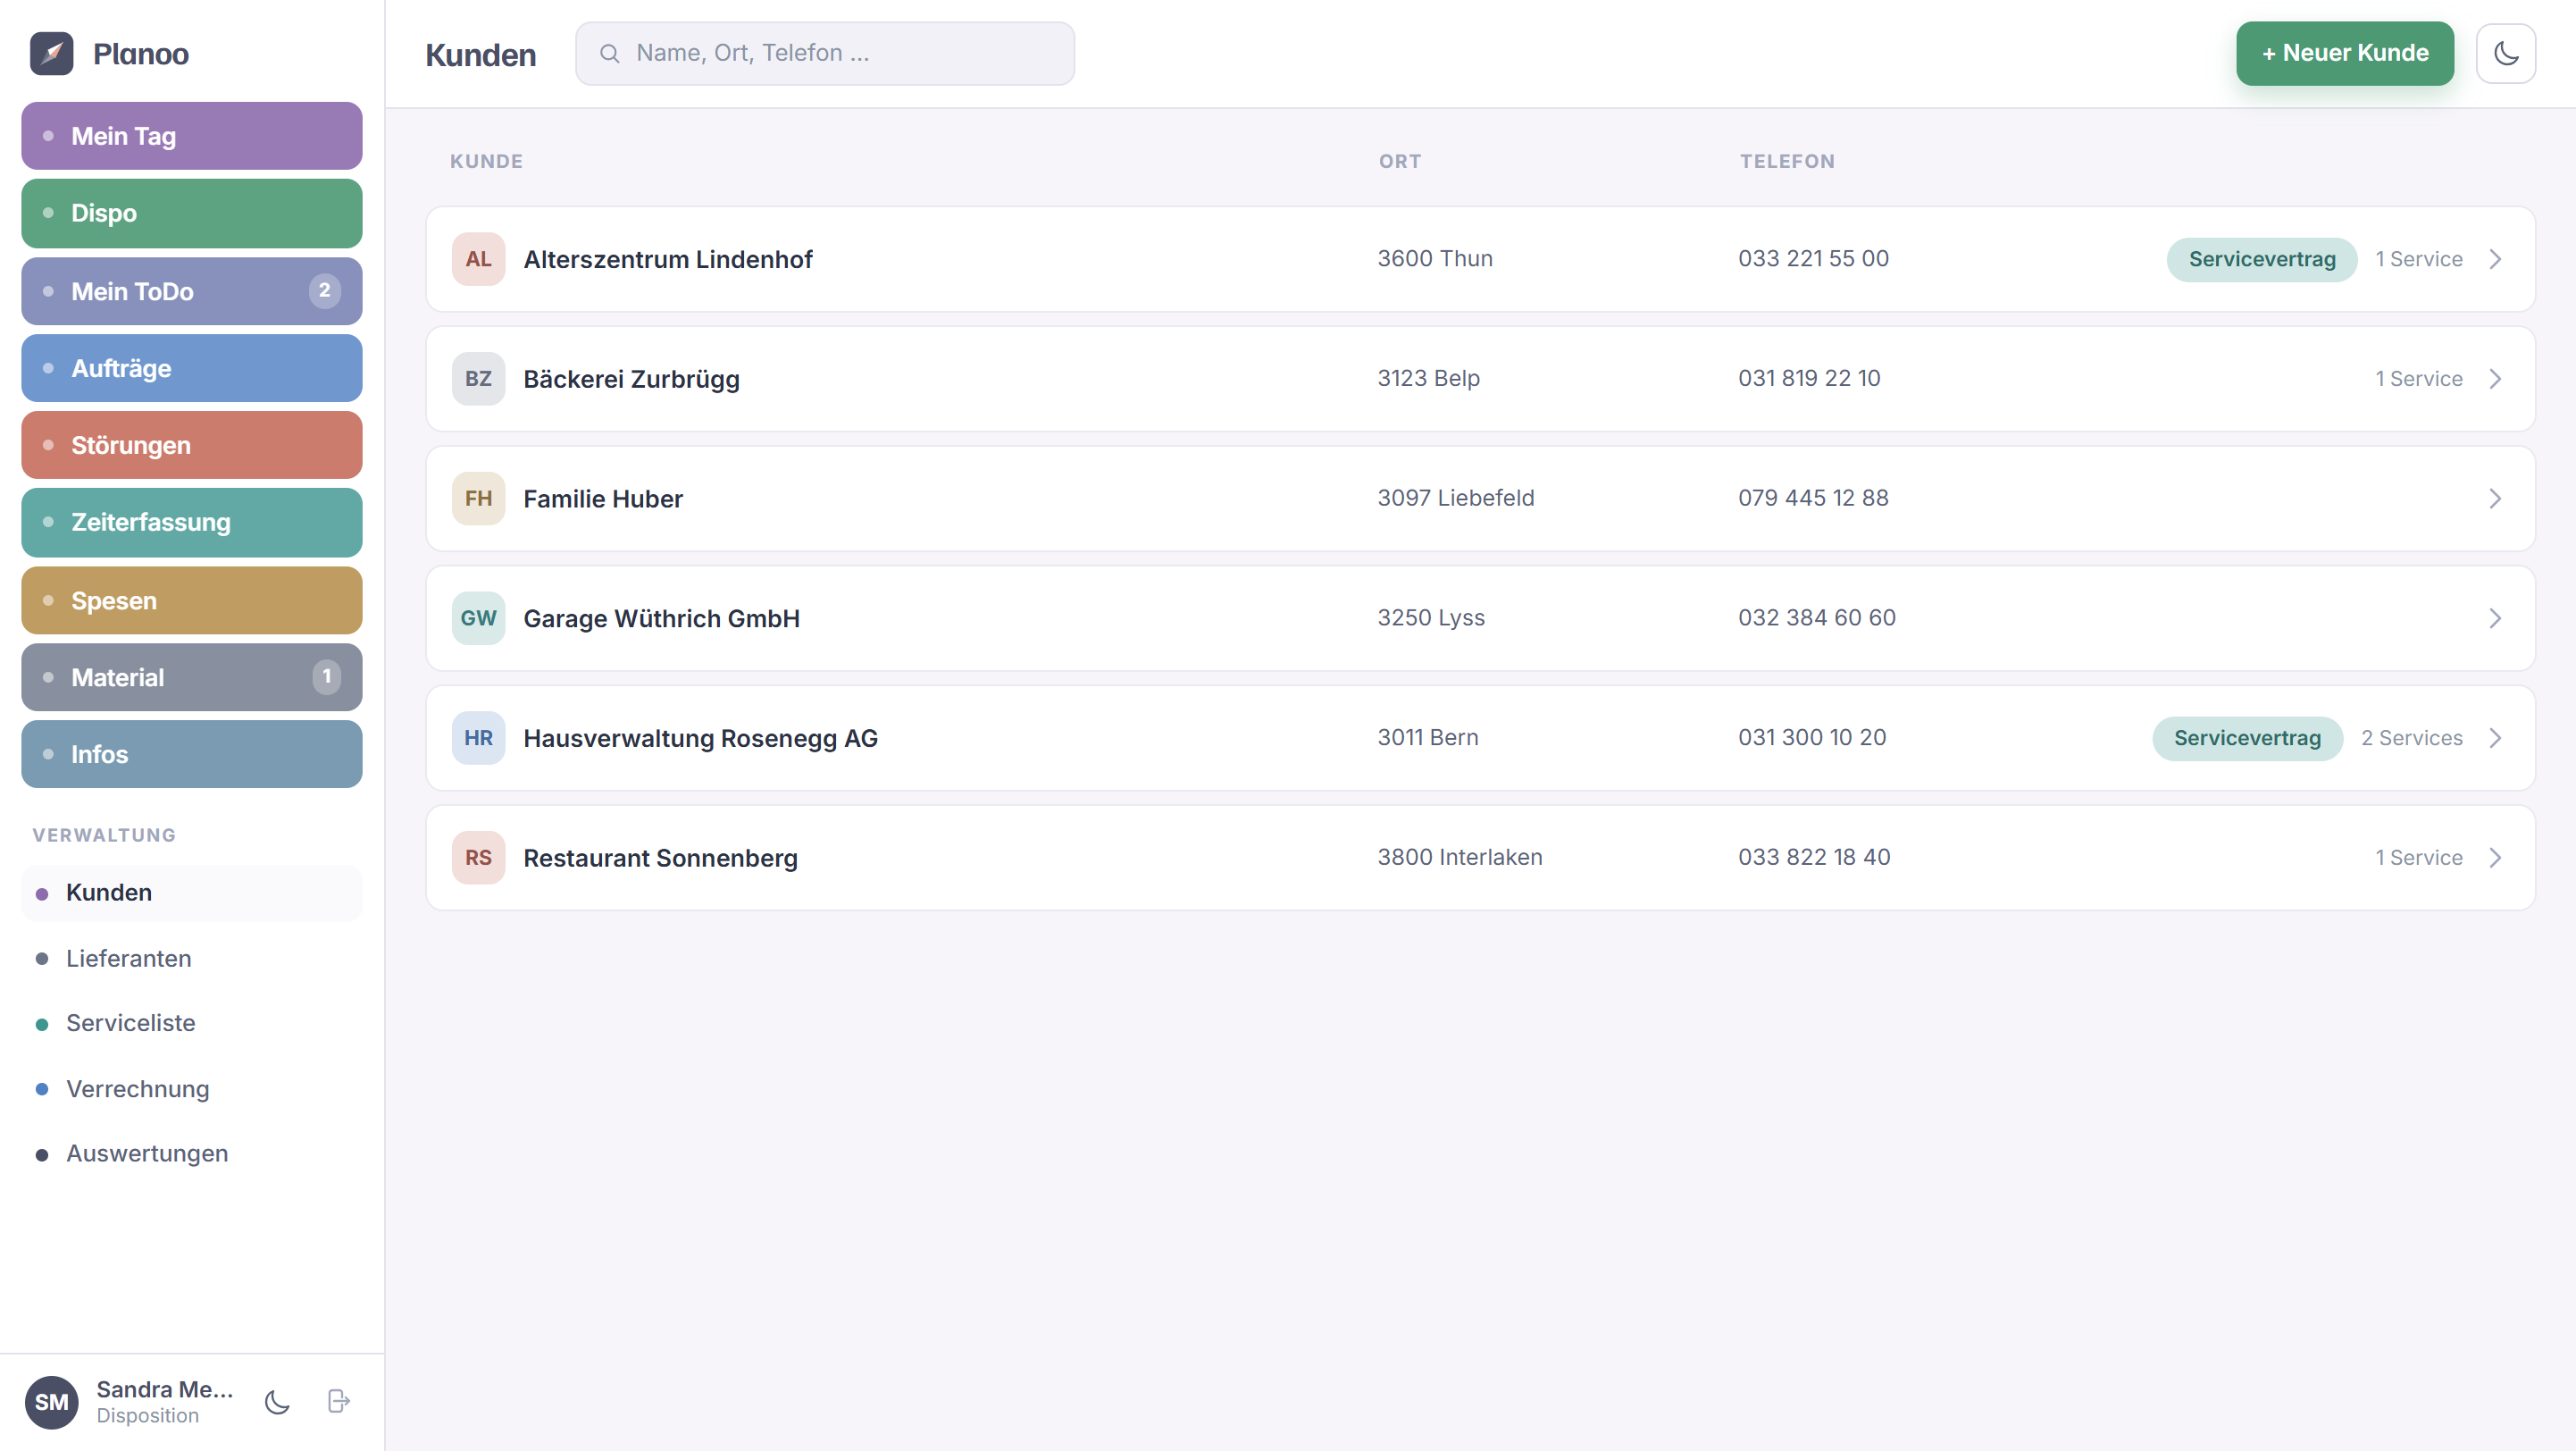Viewport: 2576px width, 1451px height.
Task: Focus the Name, Ort, Telefon search field
Action: pos(825,54)
